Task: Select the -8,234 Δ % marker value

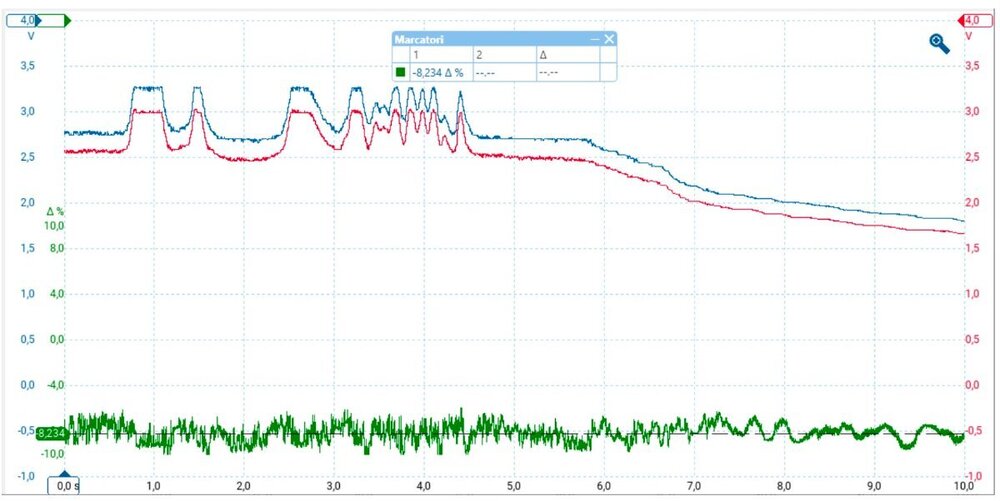Action: pyautogui.click(x=437, y=72)
